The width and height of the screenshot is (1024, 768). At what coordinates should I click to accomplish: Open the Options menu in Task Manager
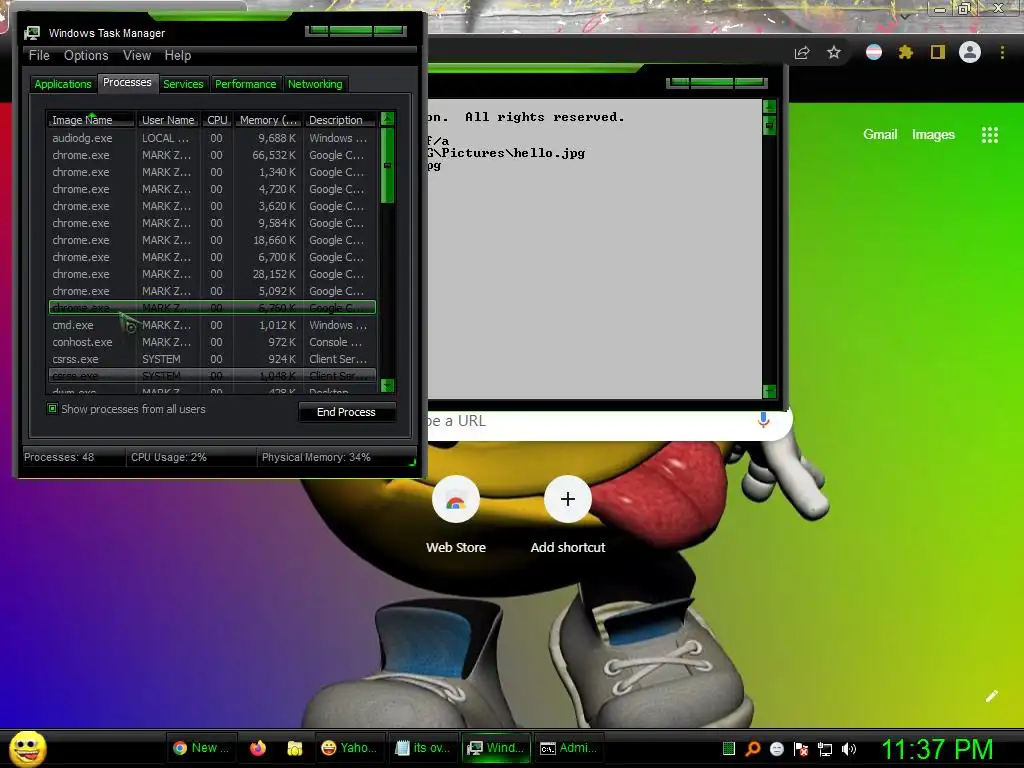tap(86, 56)
